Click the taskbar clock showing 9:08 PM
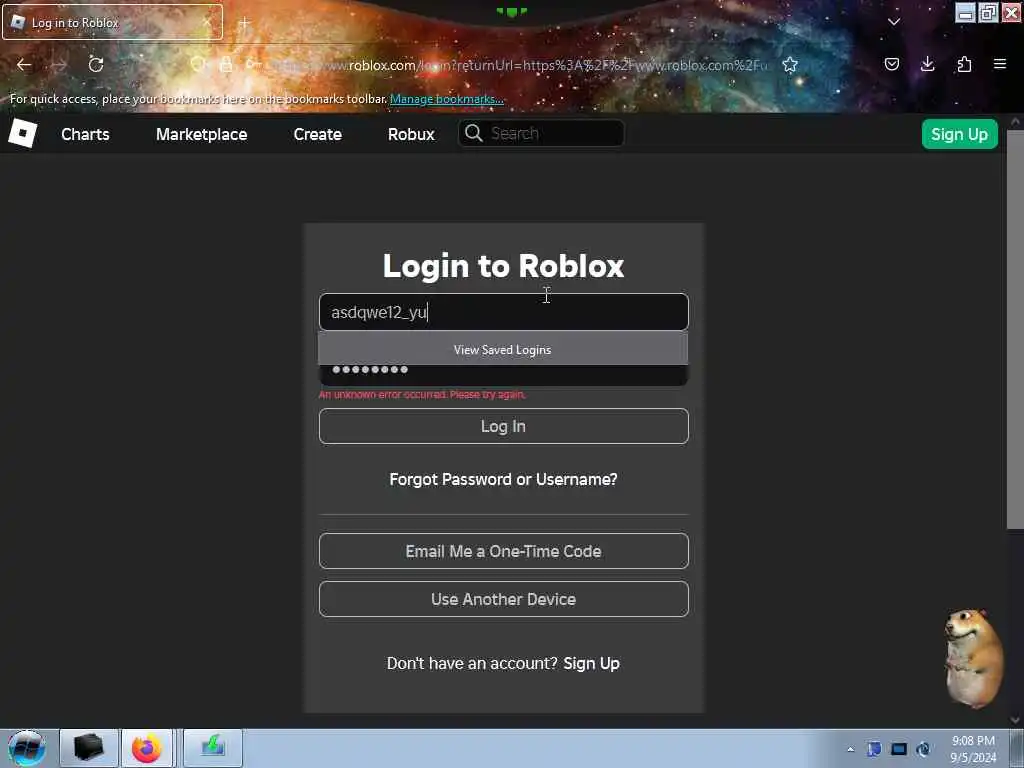Viewport: 1024px width, 768px height. coord(972,749)
